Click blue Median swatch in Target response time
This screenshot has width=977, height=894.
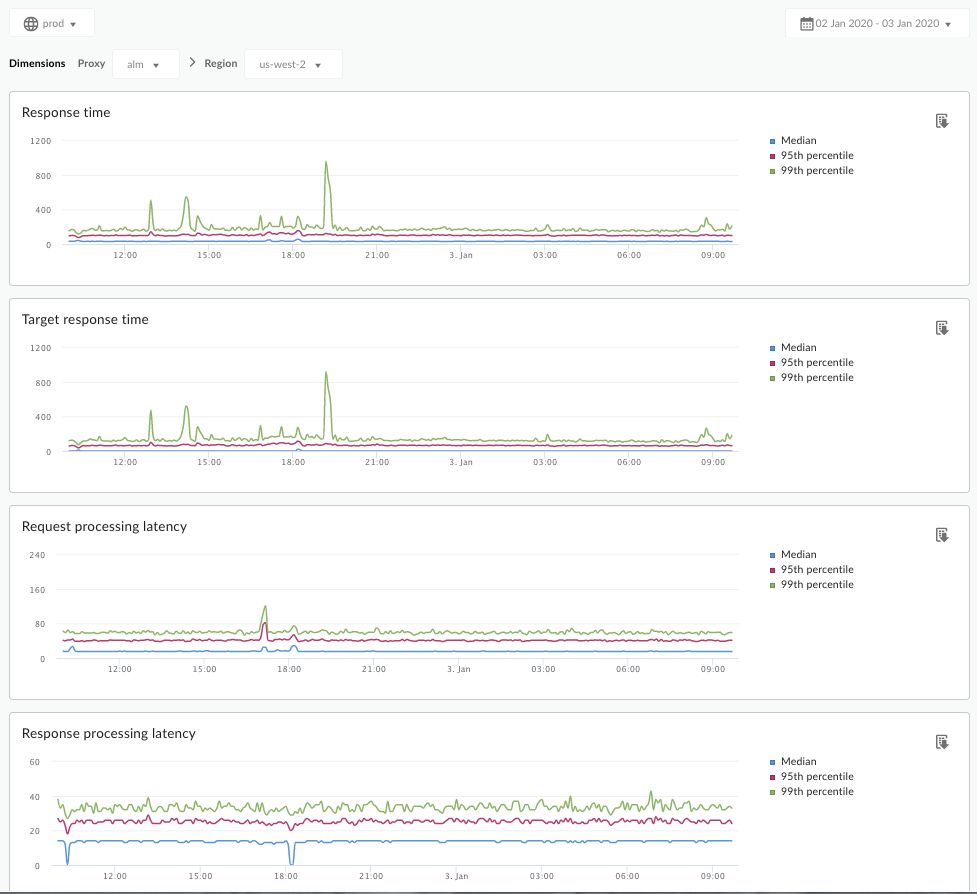773,348
